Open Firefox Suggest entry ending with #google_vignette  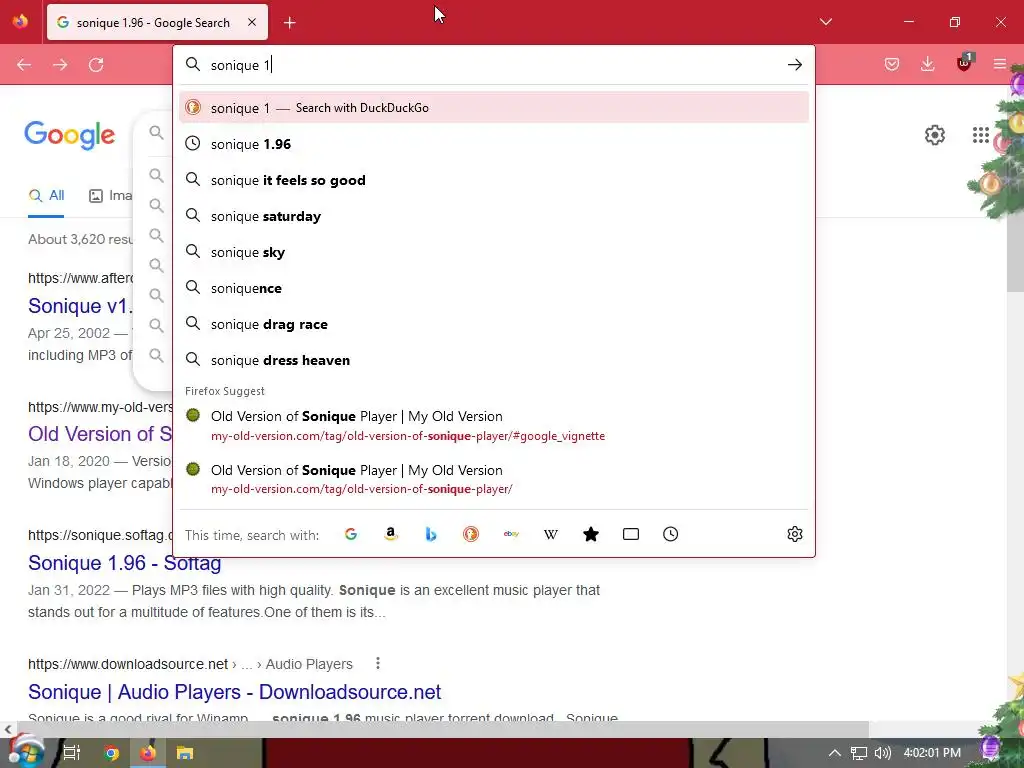click(x=494, y=425)
